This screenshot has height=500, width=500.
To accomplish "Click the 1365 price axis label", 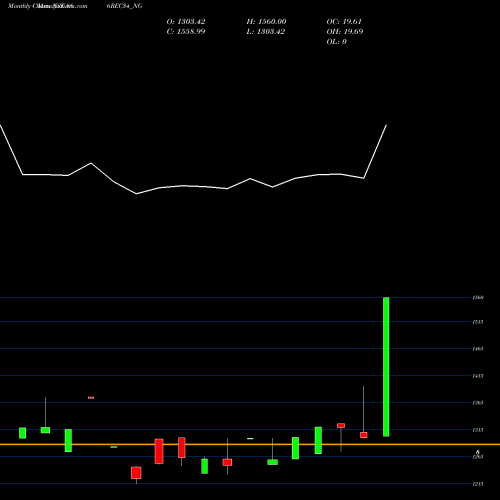I will [478, 403].
